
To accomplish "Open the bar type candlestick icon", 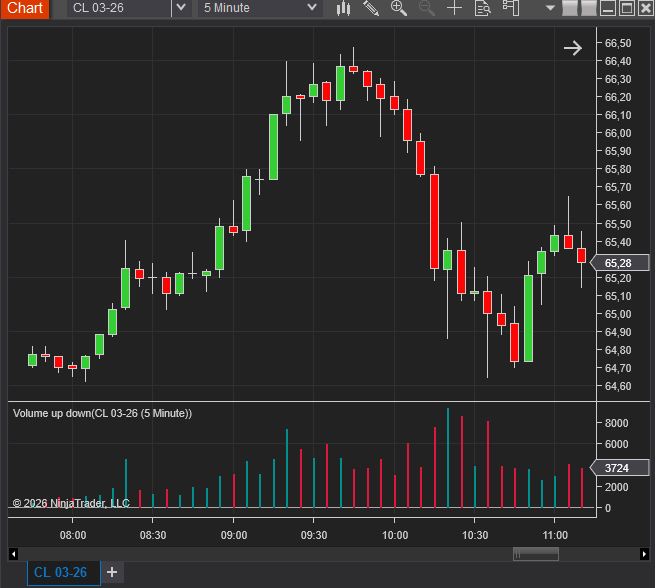I will (343, 8).
